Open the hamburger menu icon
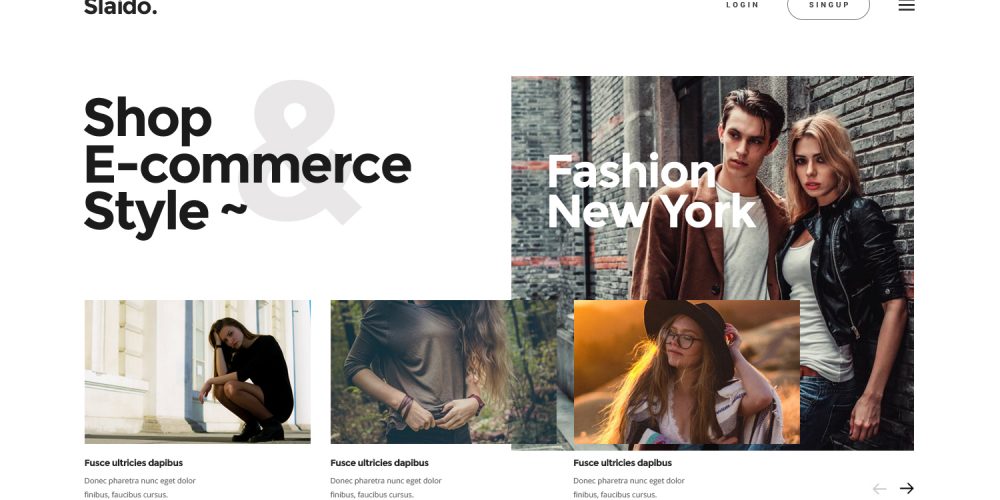Screen dimensions: 1000x500 pos(906,5)
